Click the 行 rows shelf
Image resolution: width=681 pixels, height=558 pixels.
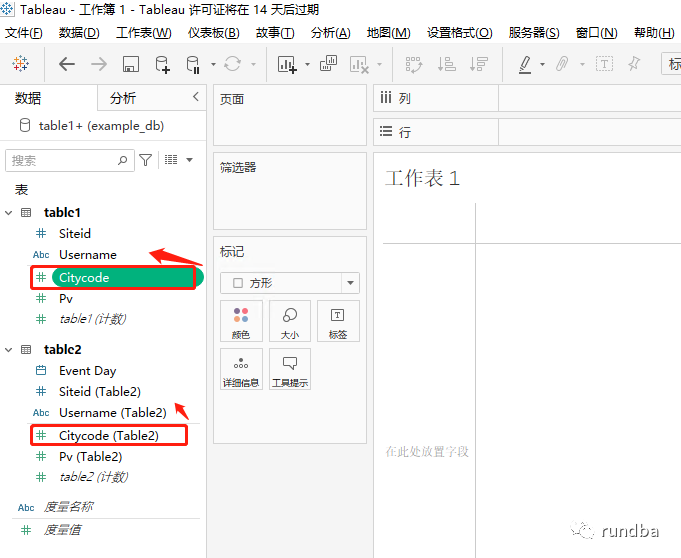tap(527, 132)
